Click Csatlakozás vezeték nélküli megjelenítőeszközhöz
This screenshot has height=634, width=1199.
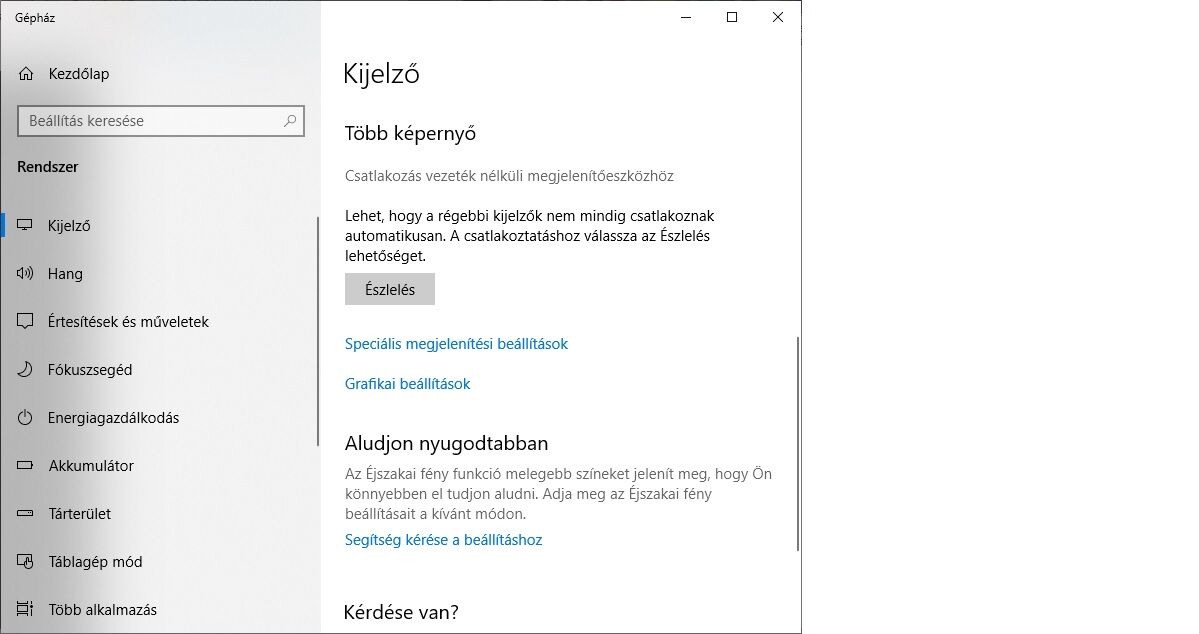coord(509,176)
